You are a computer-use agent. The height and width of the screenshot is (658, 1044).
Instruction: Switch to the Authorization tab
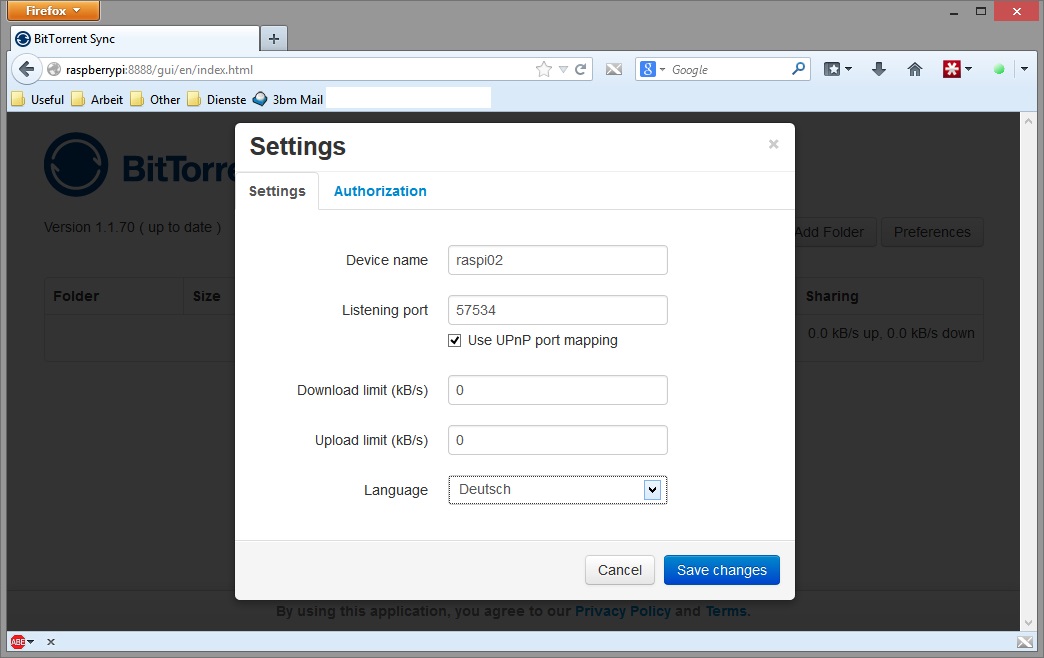380,191
